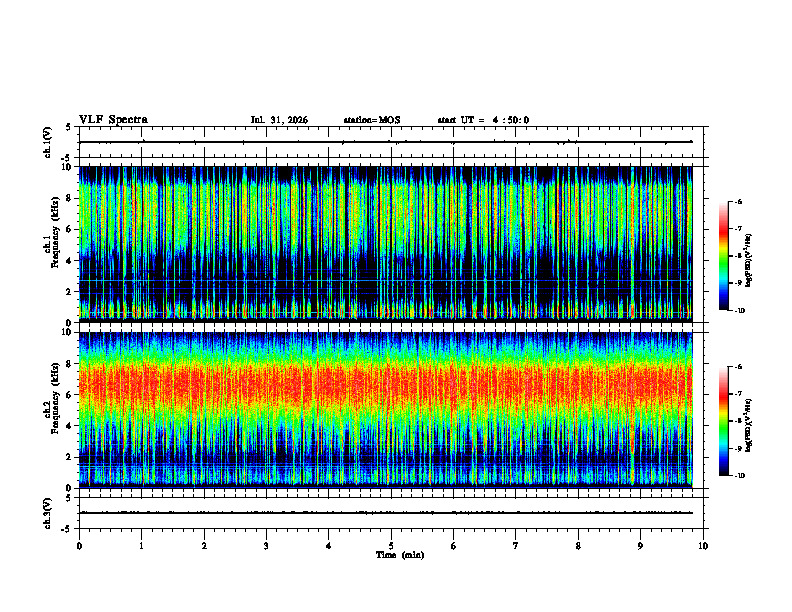Click the "-5" tick on ch.3(V) axis
Viewport: 792px width, 612px height.
(67, 529)
